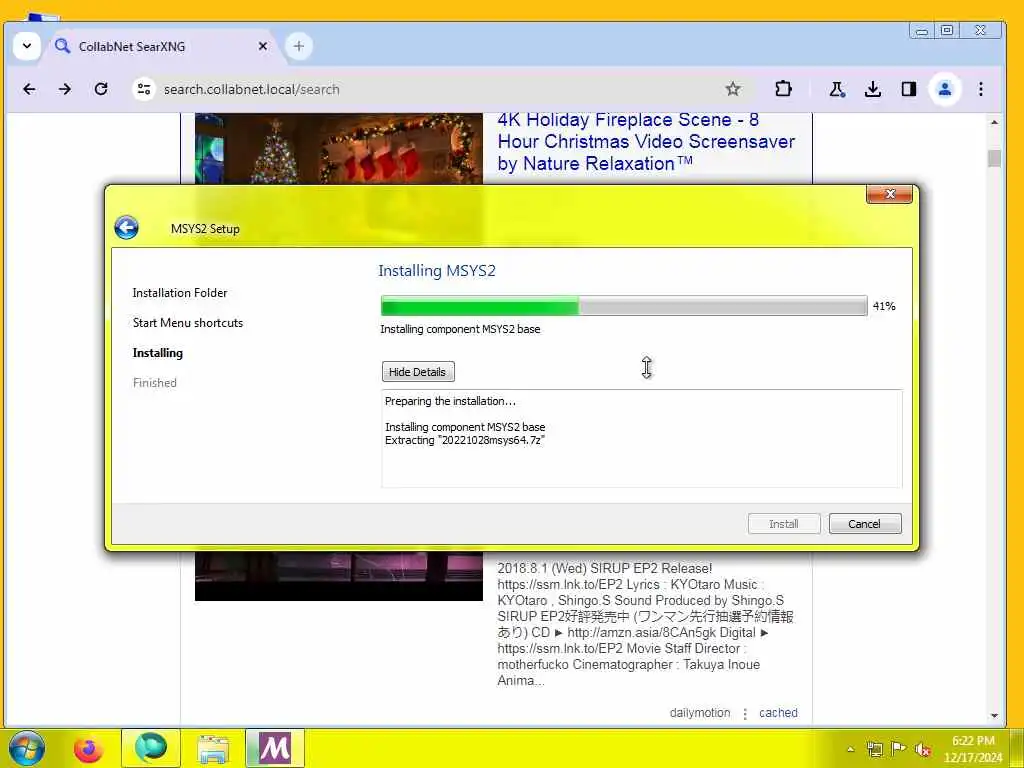Open Chrome downloads icon

872,89
